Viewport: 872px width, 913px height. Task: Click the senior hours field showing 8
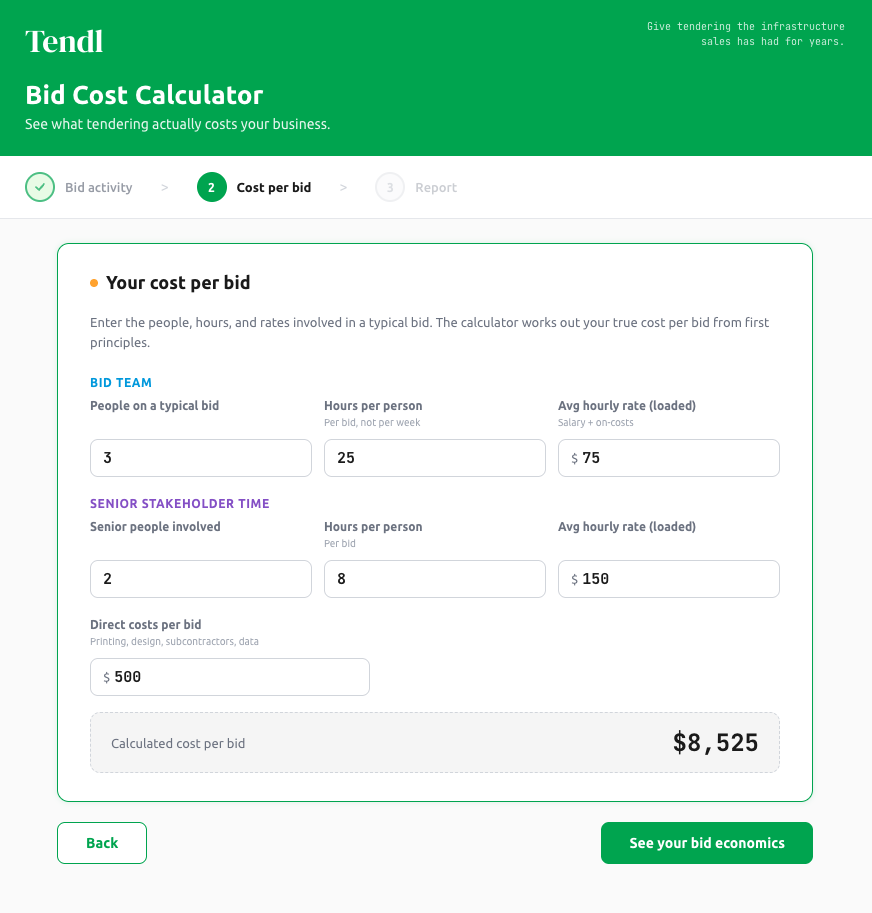(x=434, y=579)
